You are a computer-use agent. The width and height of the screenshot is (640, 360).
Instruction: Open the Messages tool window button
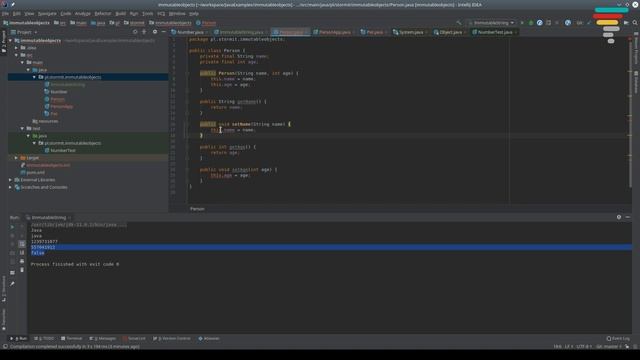coord(102,339)
